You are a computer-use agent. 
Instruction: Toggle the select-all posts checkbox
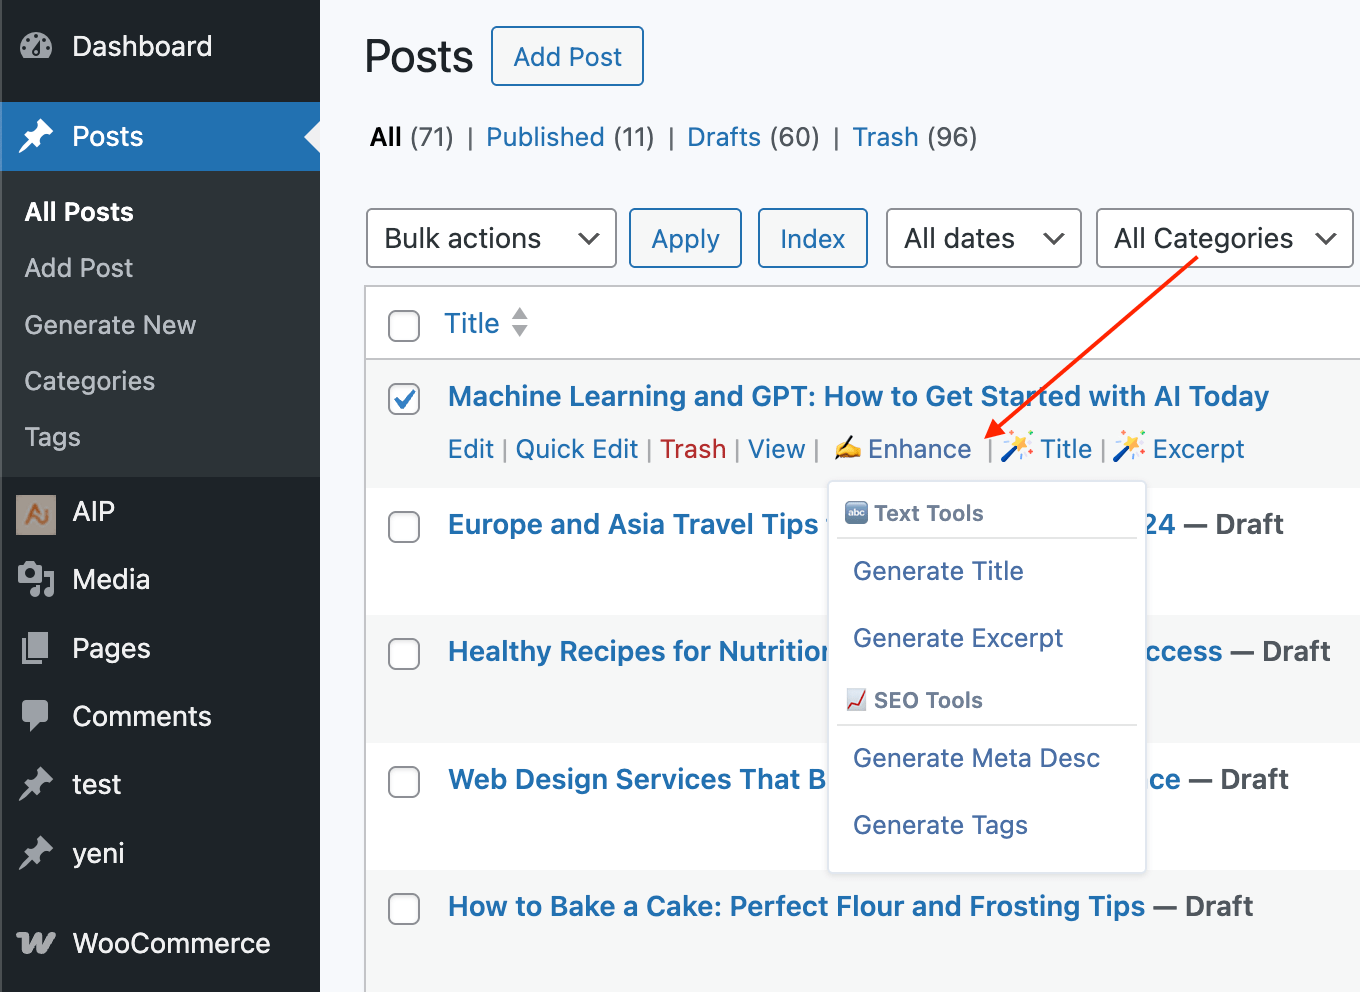point(404,325)
